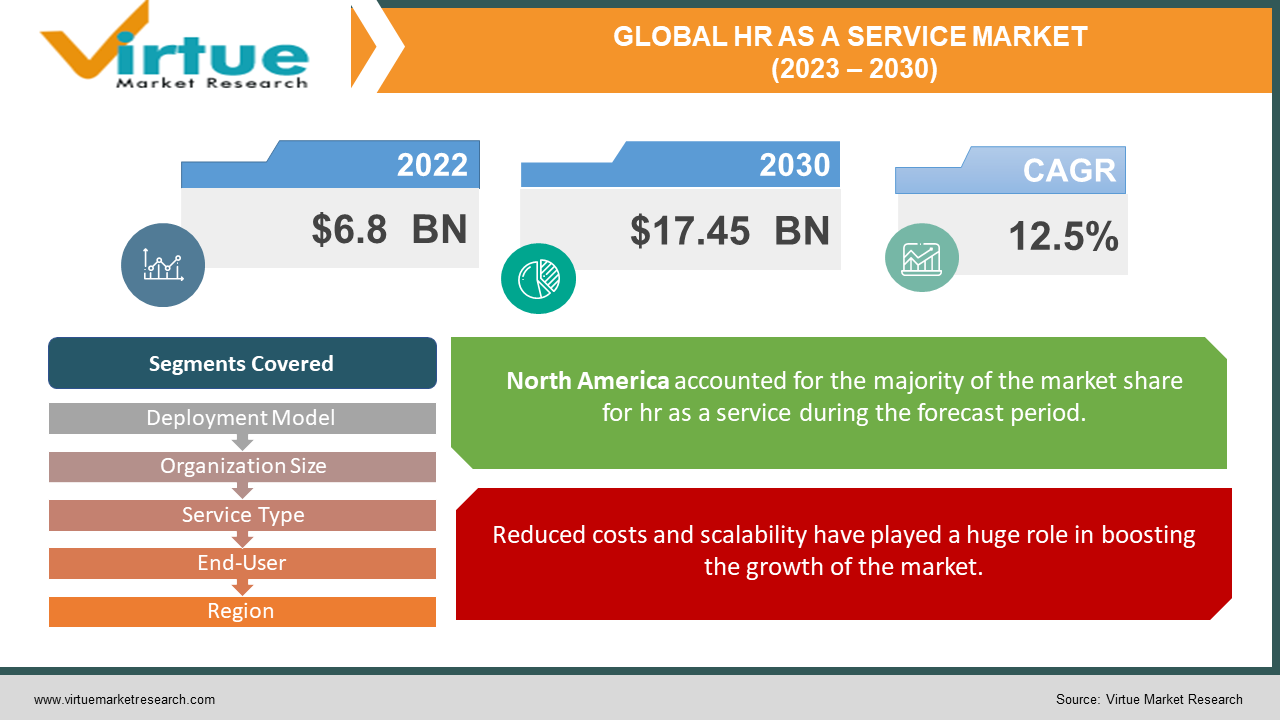This screenshot has height=720, width=1280.
Task: Click the arrow below End-User
Action: [x=242, y=588]
